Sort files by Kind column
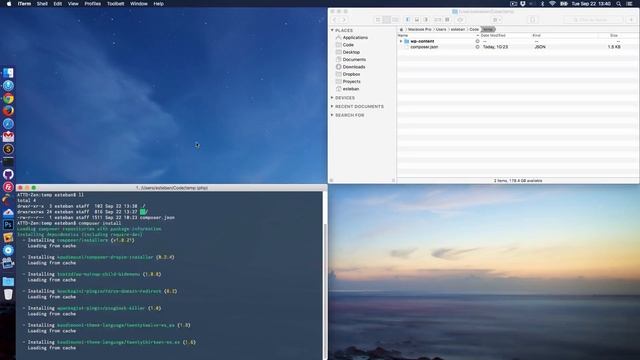Viewport: 640px width, 360px height. pyautogui.click(x=564, y=36)
